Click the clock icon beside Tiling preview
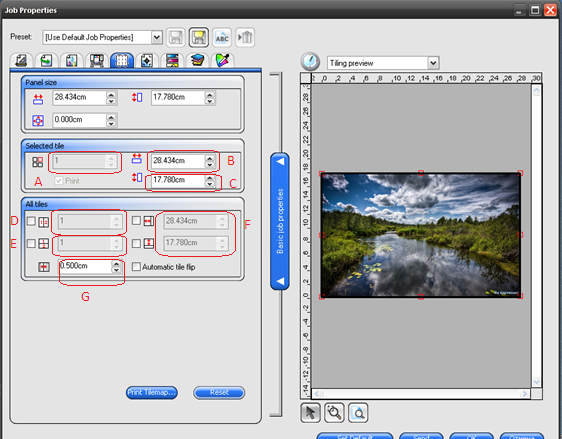562x439 pixels. click(310, 62)
